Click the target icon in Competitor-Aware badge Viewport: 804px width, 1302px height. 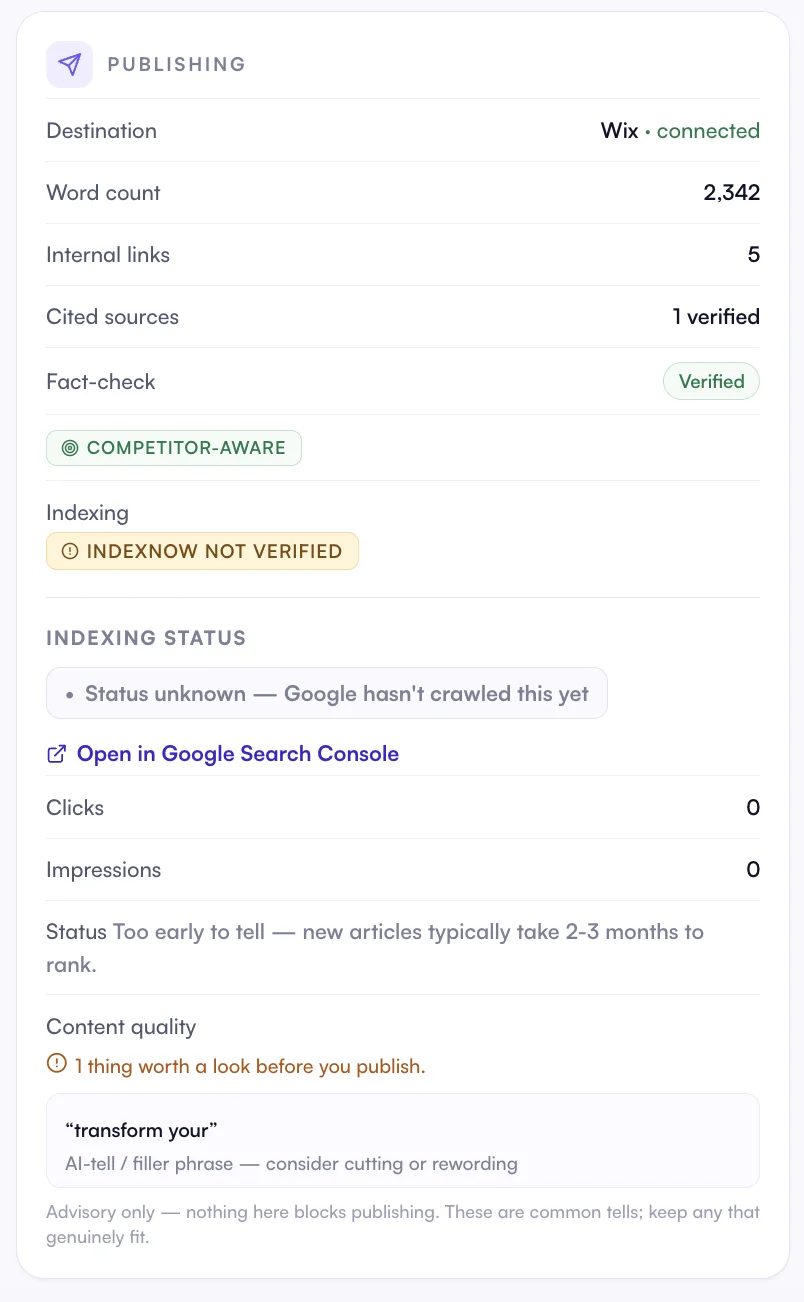click(x=69, y=448)
